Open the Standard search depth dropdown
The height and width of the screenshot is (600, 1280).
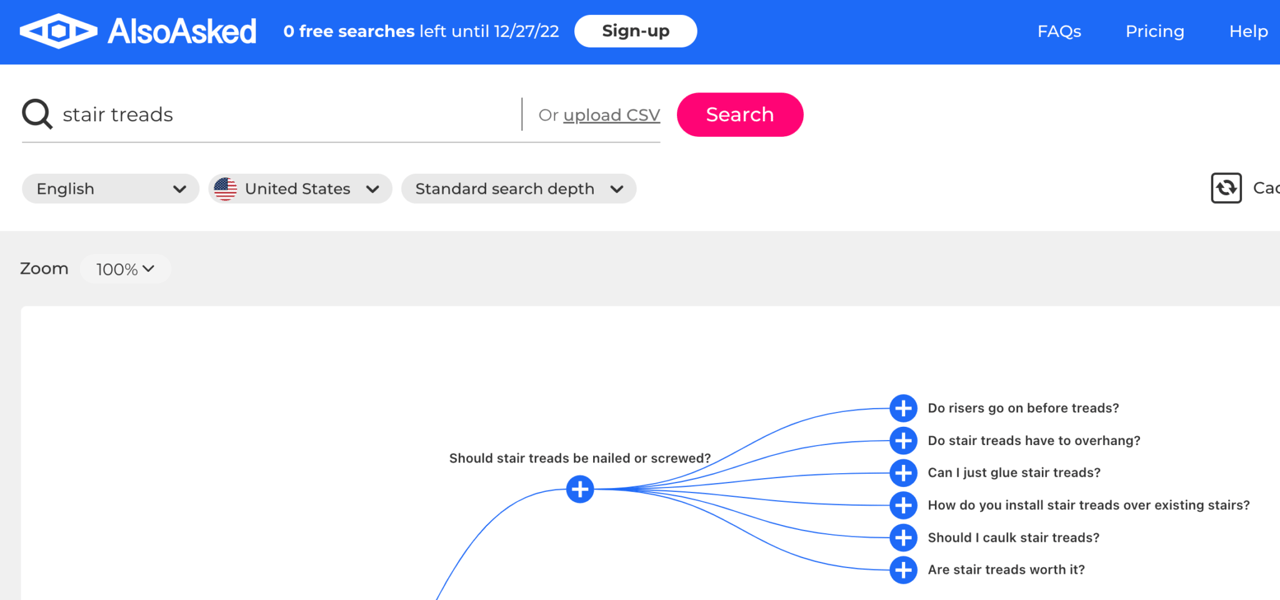click(518, 188)
